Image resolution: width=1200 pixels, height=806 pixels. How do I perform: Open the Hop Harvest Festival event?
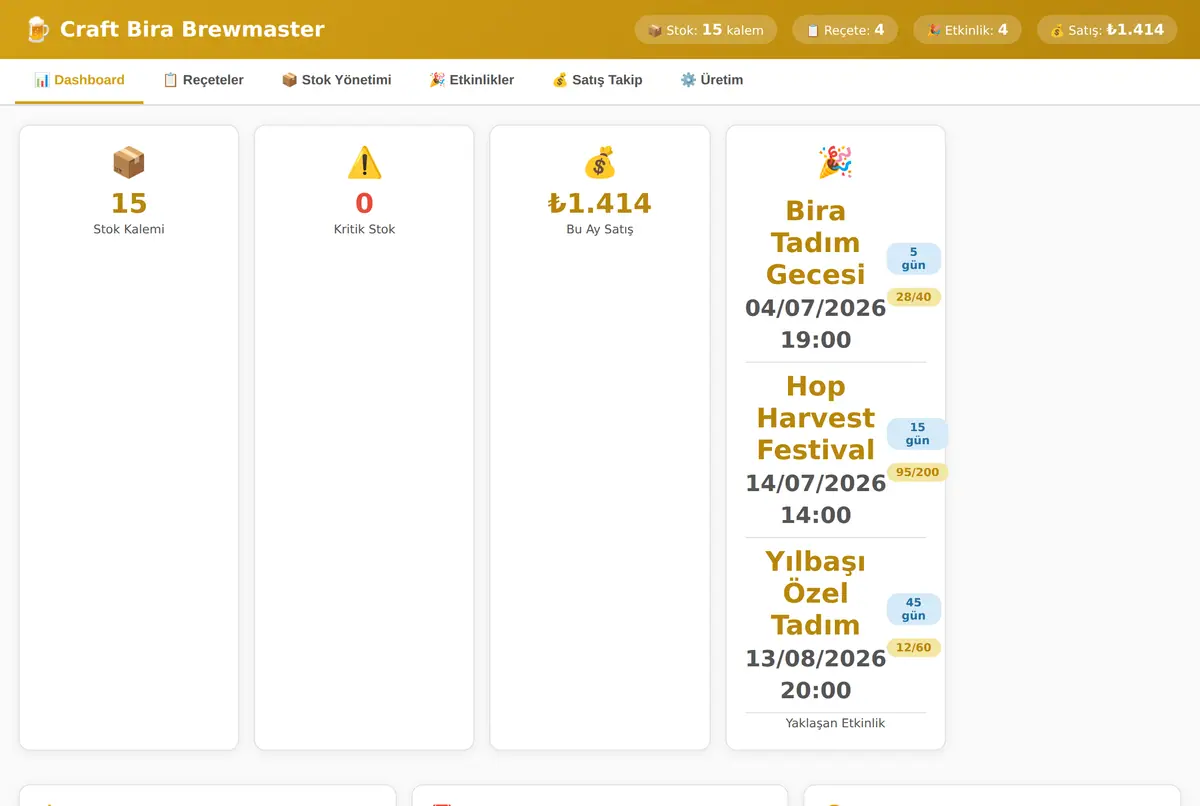(x=816, y=418)
